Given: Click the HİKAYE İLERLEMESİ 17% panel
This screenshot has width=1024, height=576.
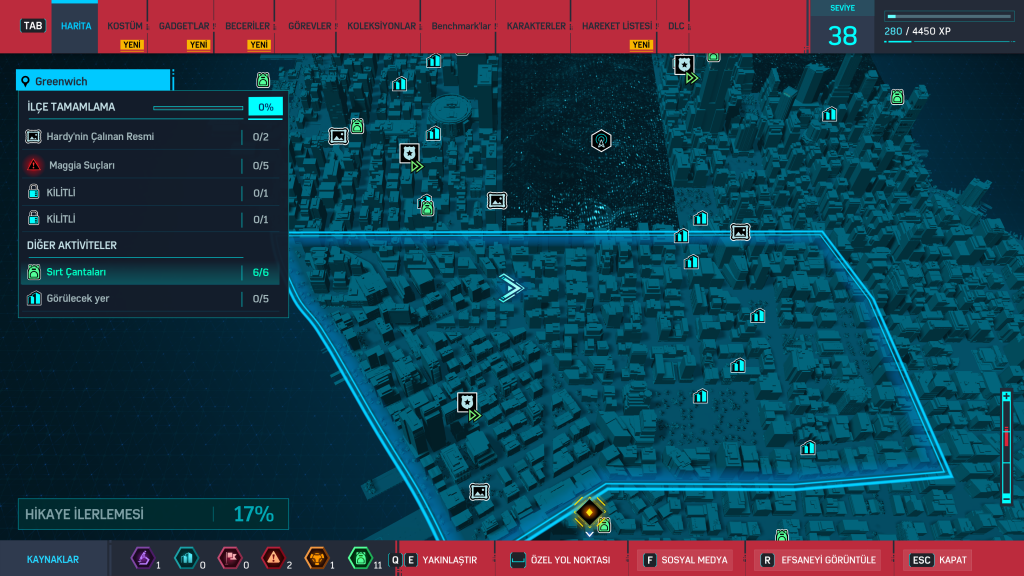Looking at the screenshot, I should tap(153, 514).
